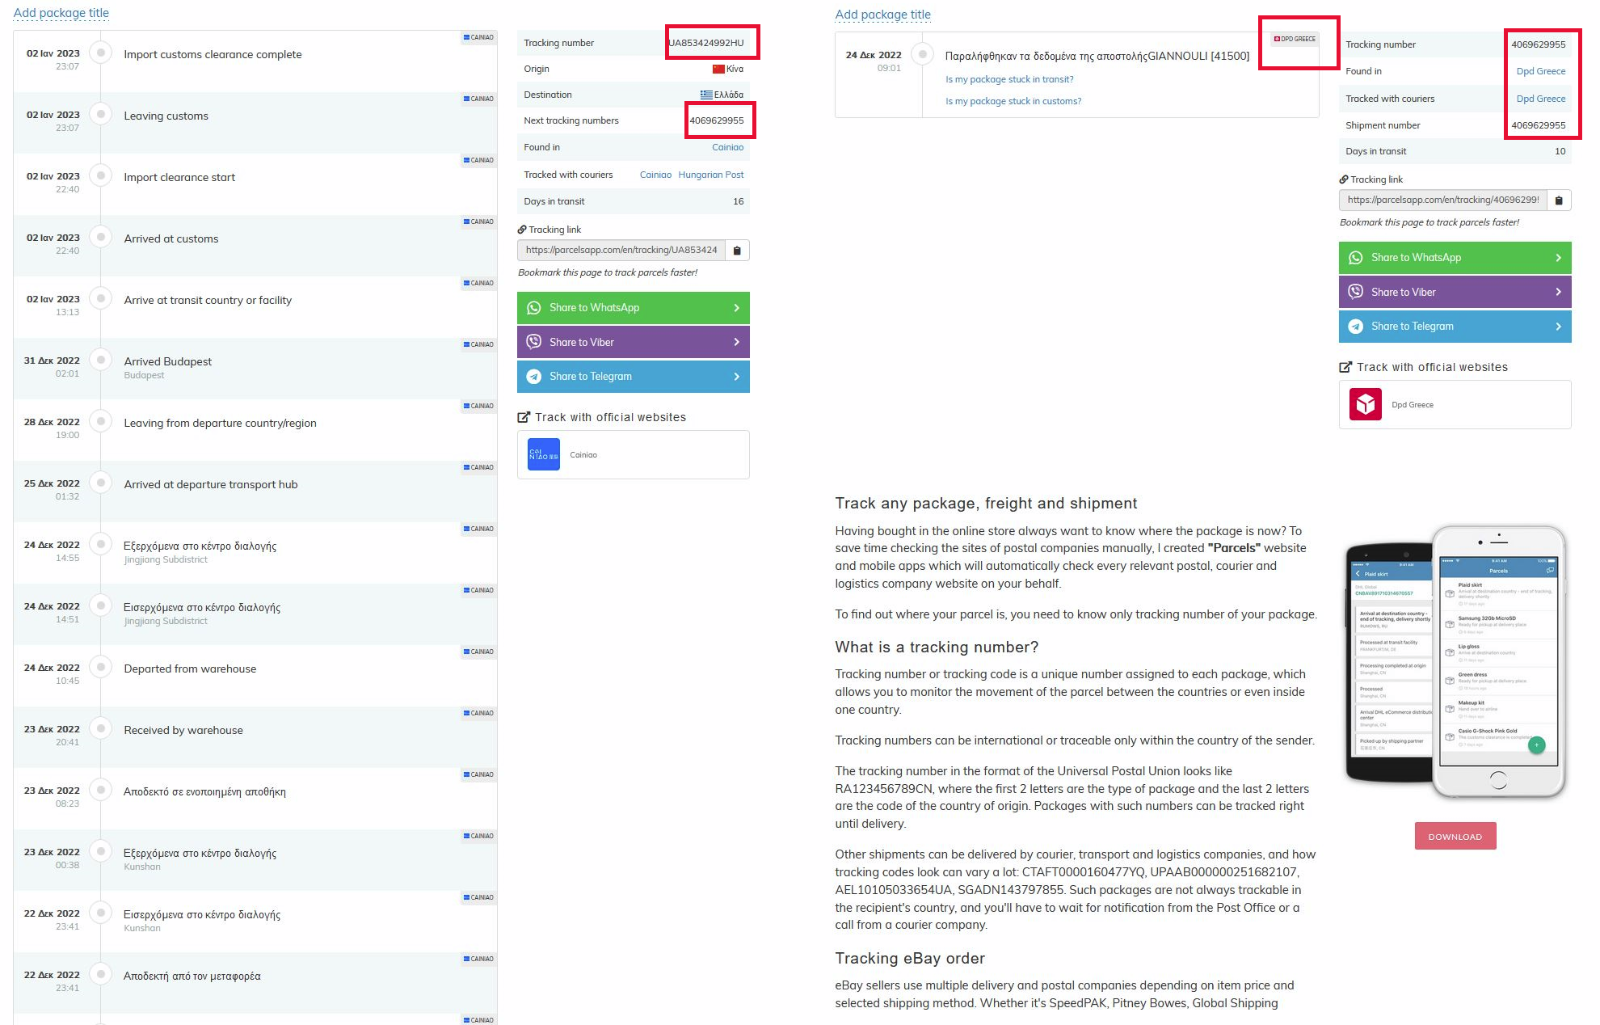1600x1025 pixels.
Task: Click the red DPD cube logo
Action: (x=1366, y=405)
